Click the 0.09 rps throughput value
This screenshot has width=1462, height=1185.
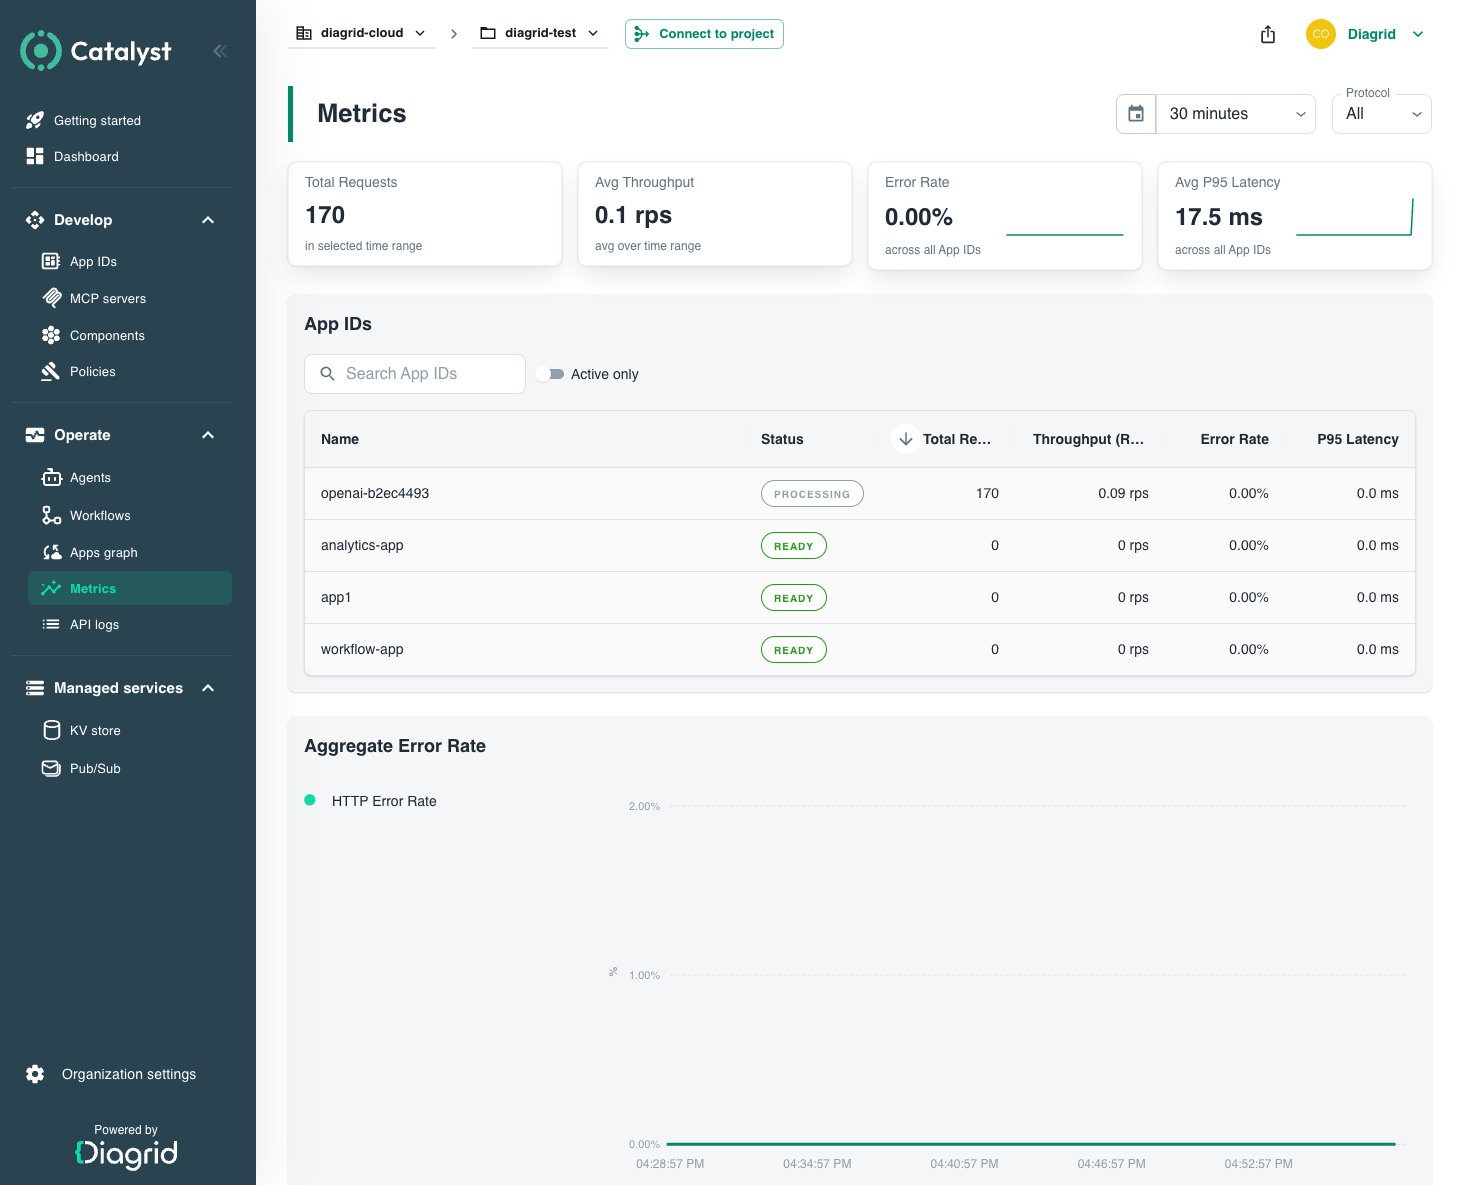pyautogui.click(x=1123, y=493)
